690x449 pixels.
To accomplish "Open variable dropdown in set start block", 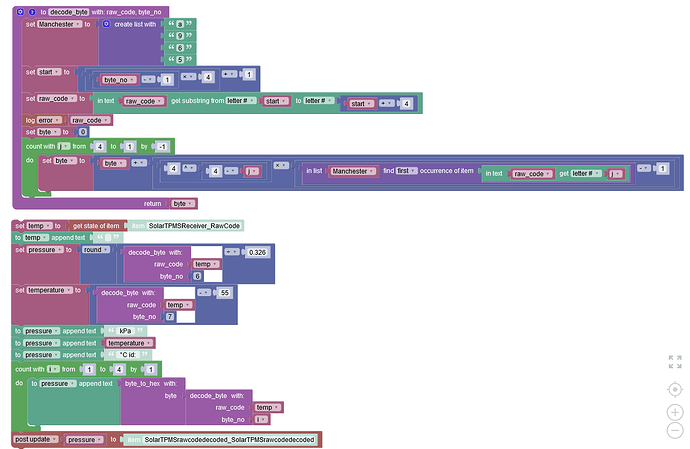I will tap(49, 72).
